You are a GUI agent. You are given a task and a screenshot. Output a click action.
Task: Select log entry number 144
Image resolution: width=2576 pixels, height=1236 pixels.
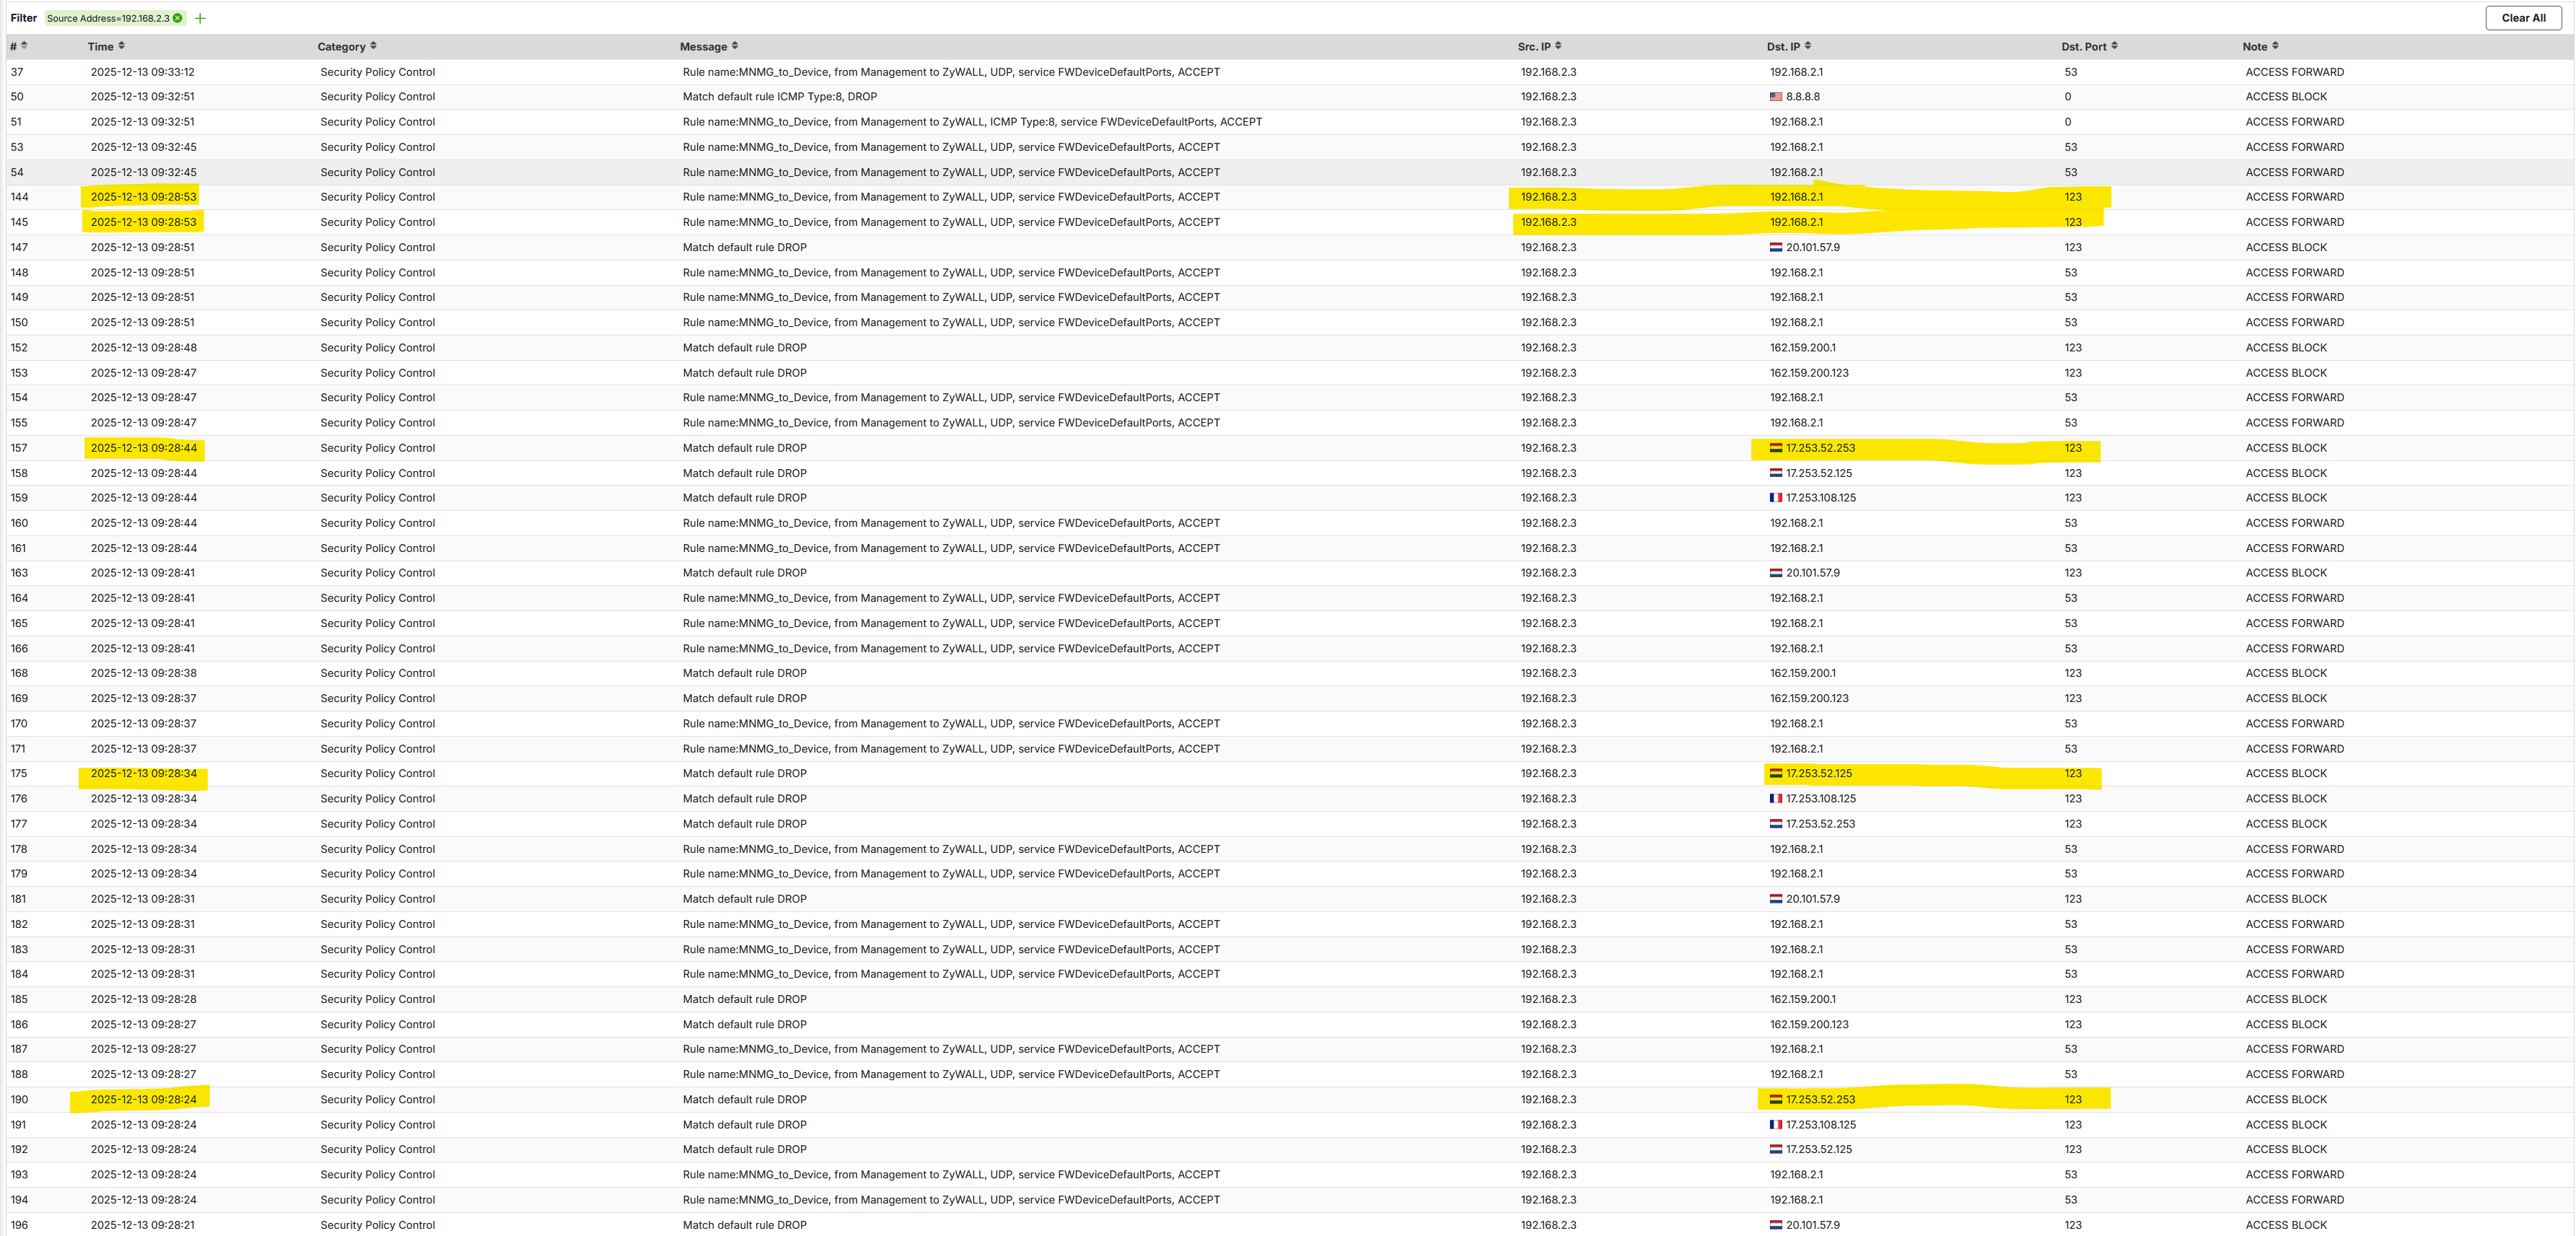point(19,197)
